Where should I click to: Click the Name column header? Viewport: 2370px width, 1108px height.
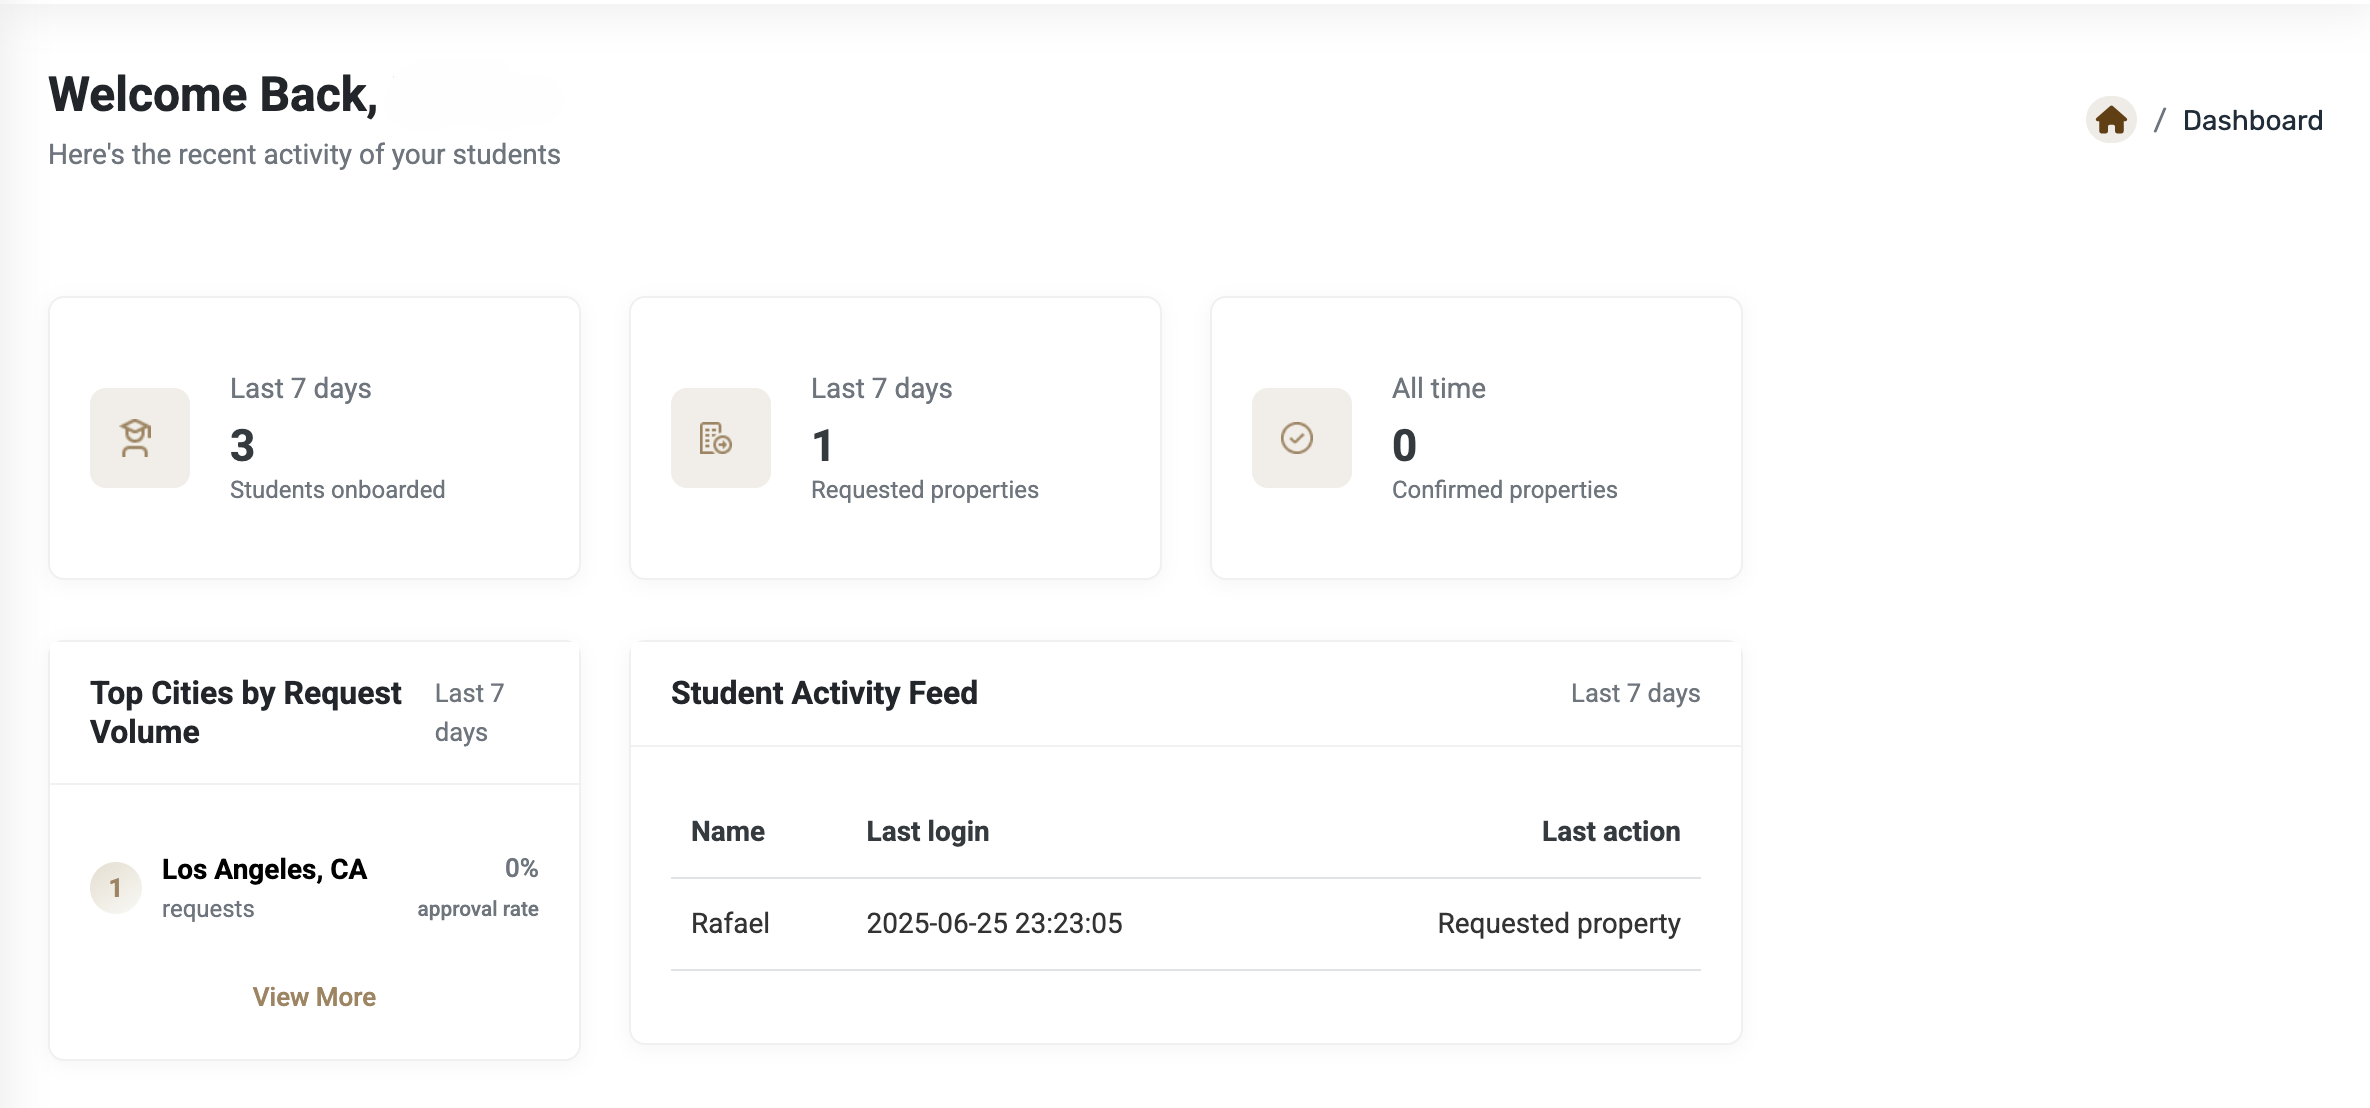[727, 831]
